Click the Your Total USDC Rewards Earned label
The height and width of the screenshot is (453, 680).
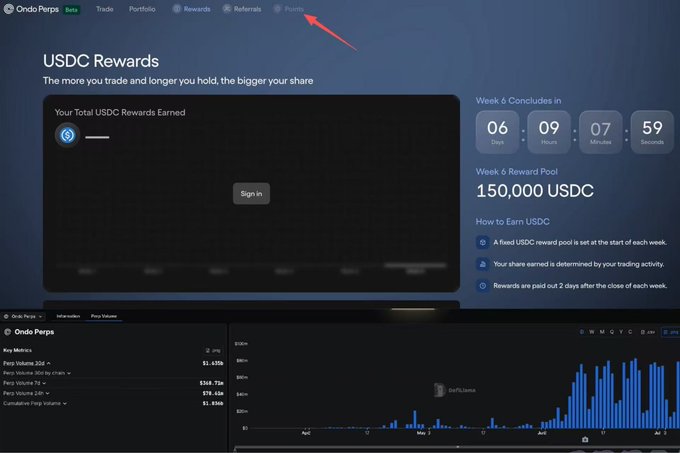point(120,112)
